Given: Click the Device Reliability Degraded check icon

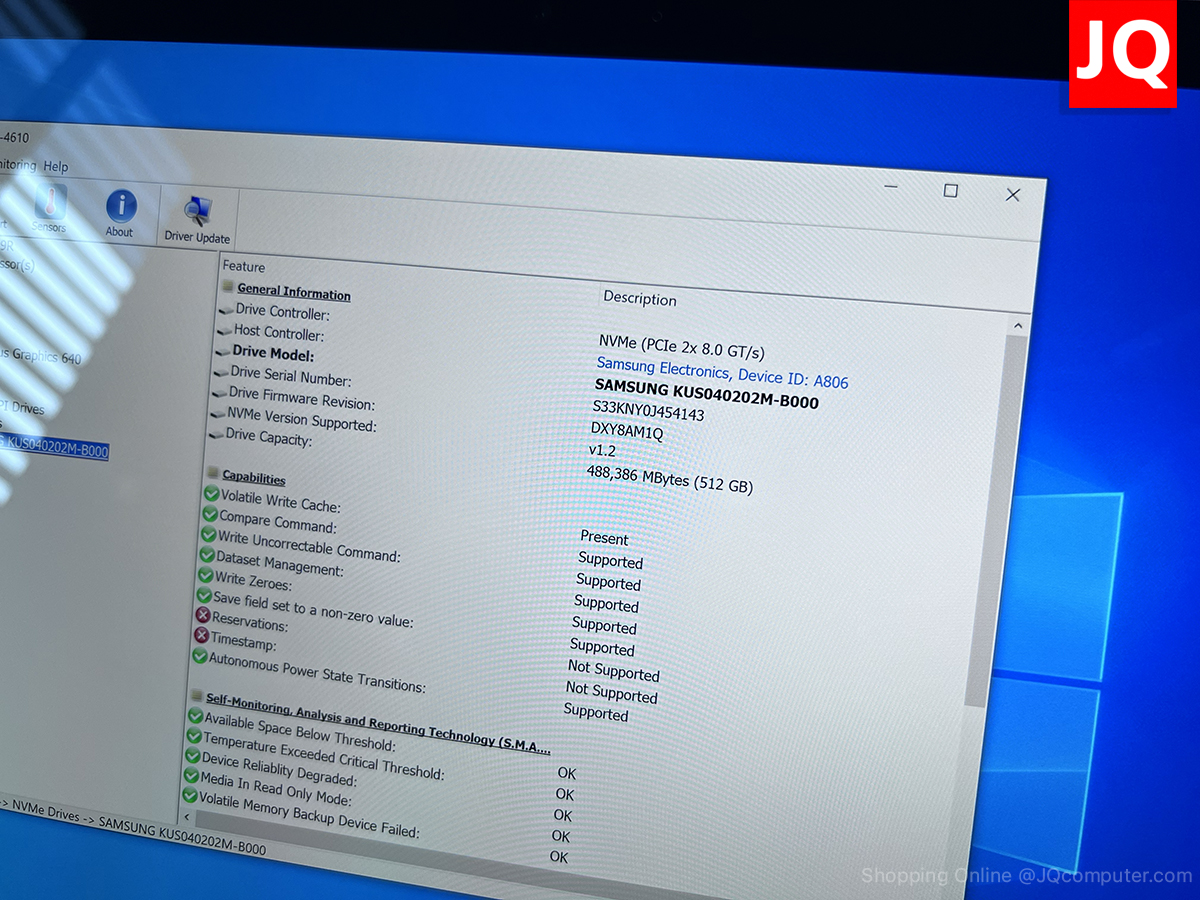Looking at the screenshot, I should point(192,757).
